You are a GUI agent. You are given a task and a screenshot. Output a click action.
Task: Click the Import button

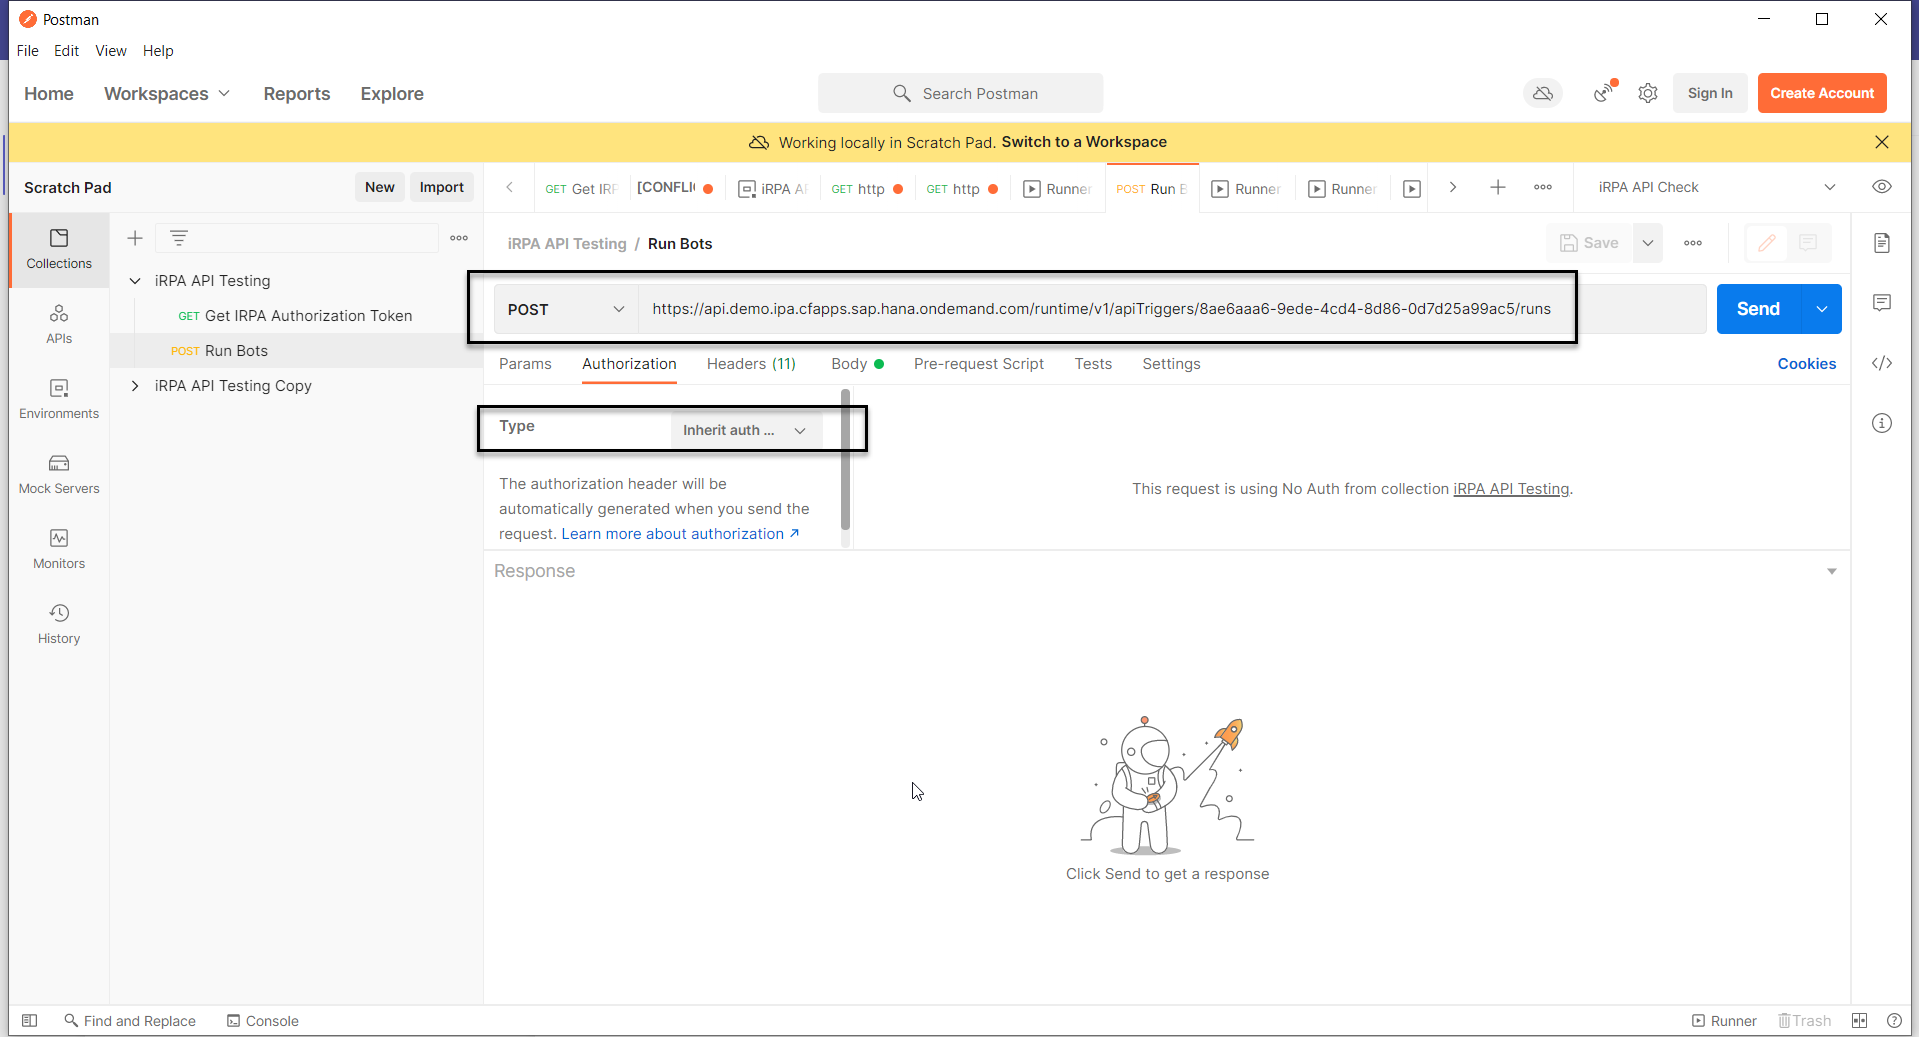[x=442, y=187]
